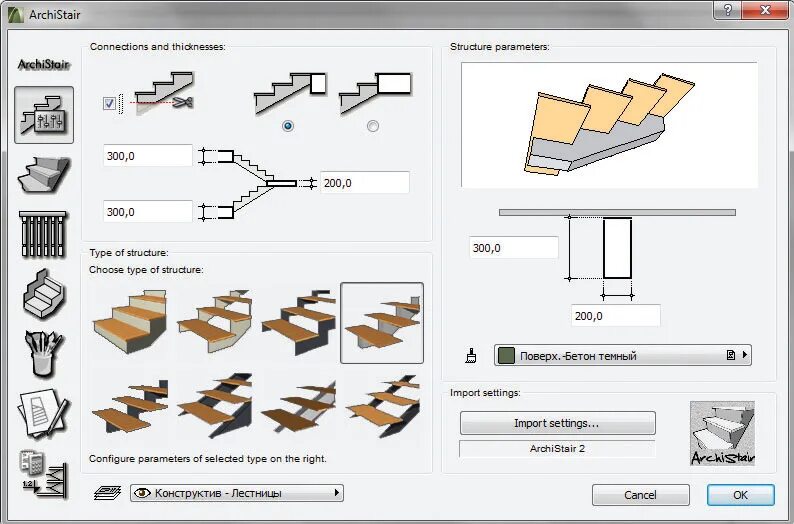Select the third structure type in bottom row
The height and width of the screenshot is (524, 794).
(x=299, y=406)
